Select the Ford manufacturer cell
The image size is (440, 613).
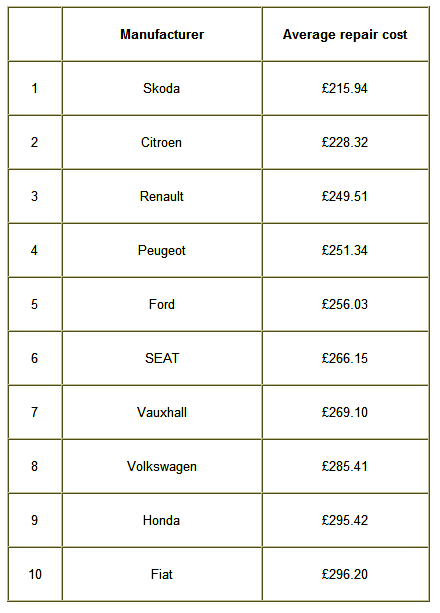162,304
